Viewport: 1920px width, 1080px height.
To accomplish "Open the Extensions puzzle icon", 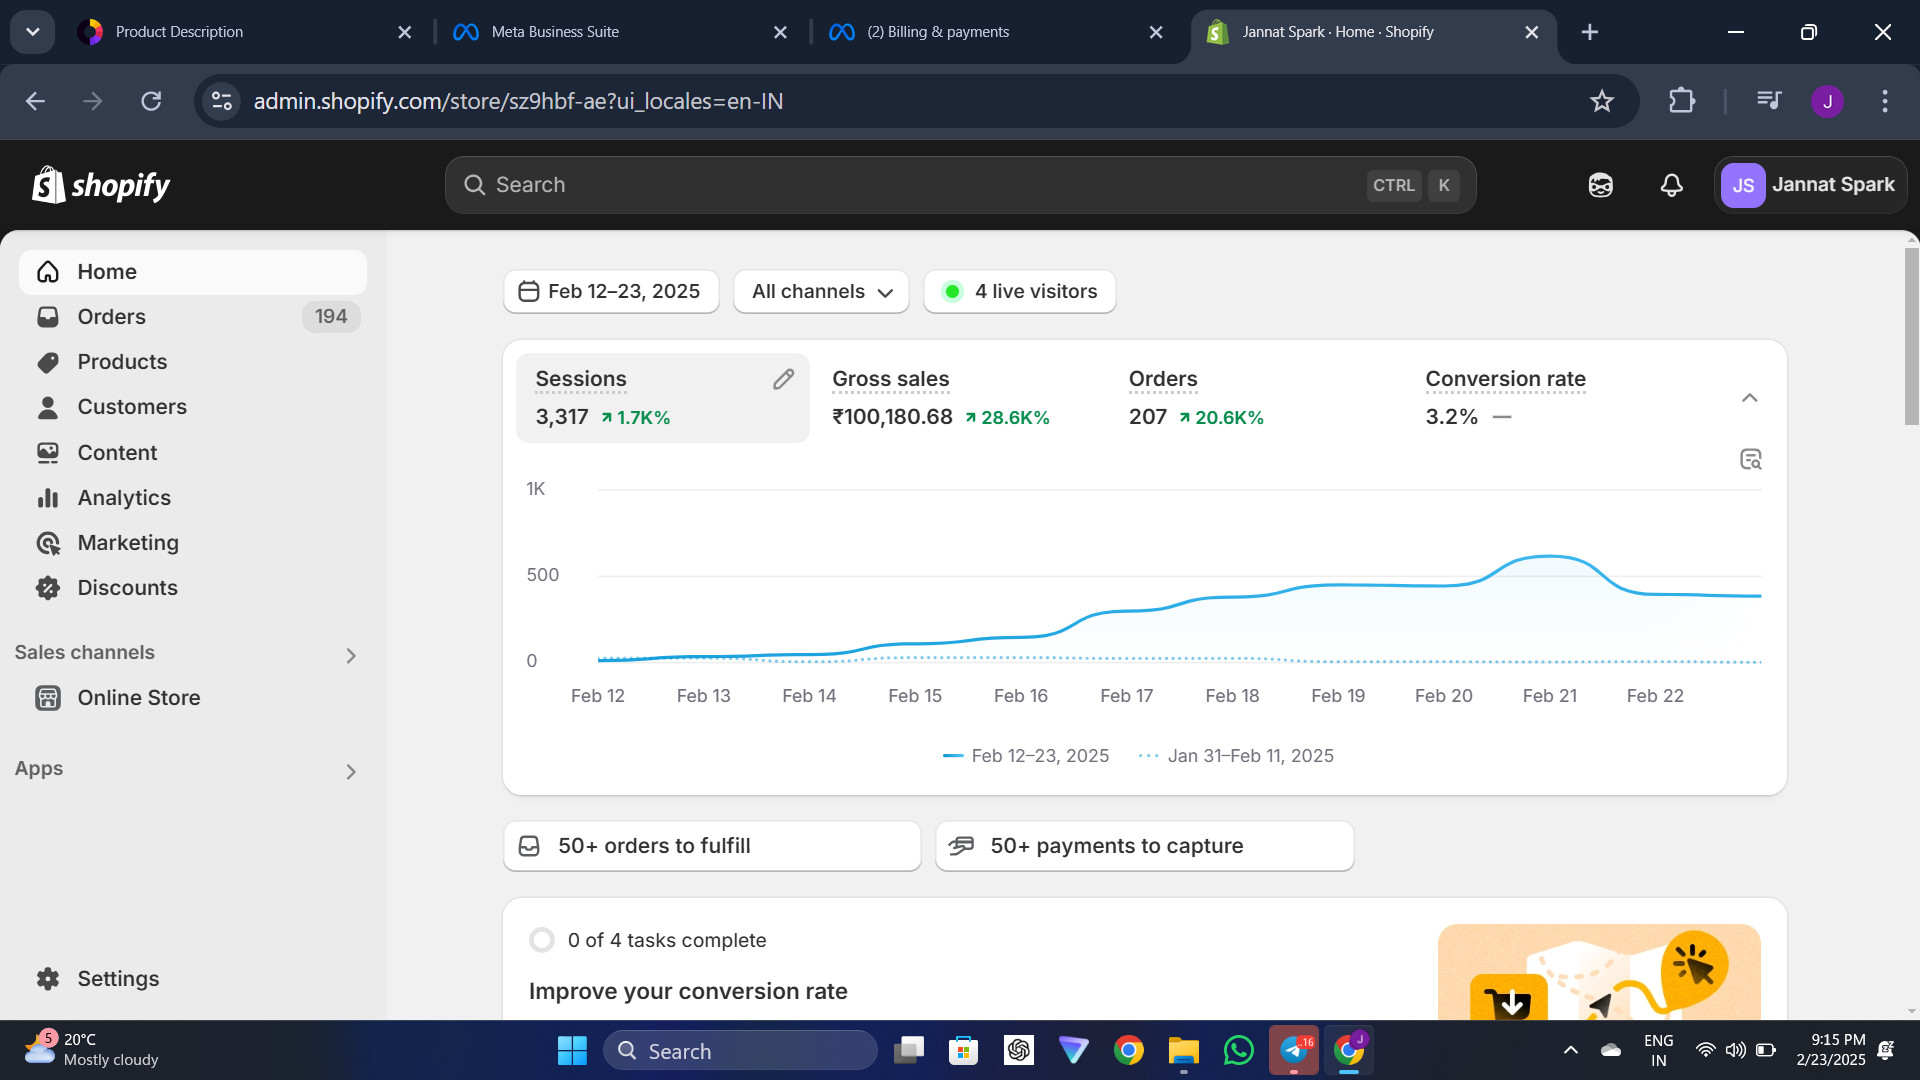I will 1682,101.
